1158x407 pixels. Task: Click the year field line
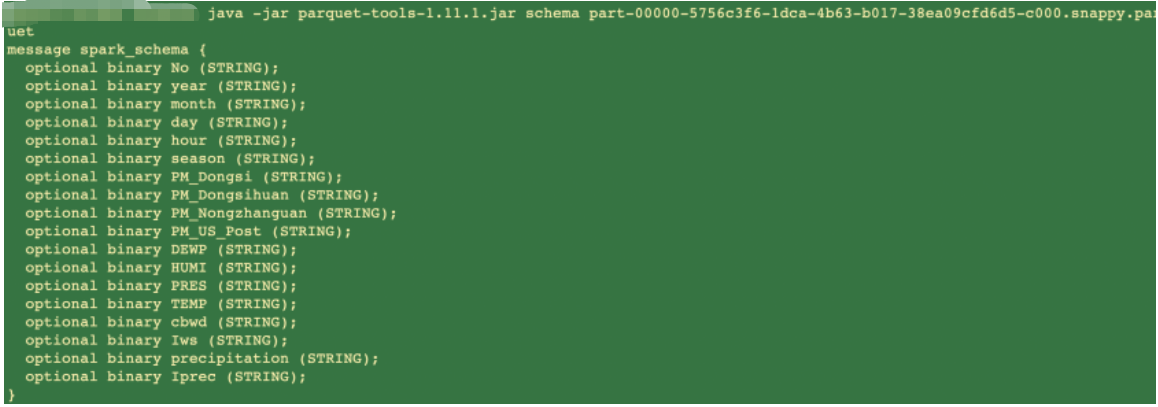pos(161,86)
